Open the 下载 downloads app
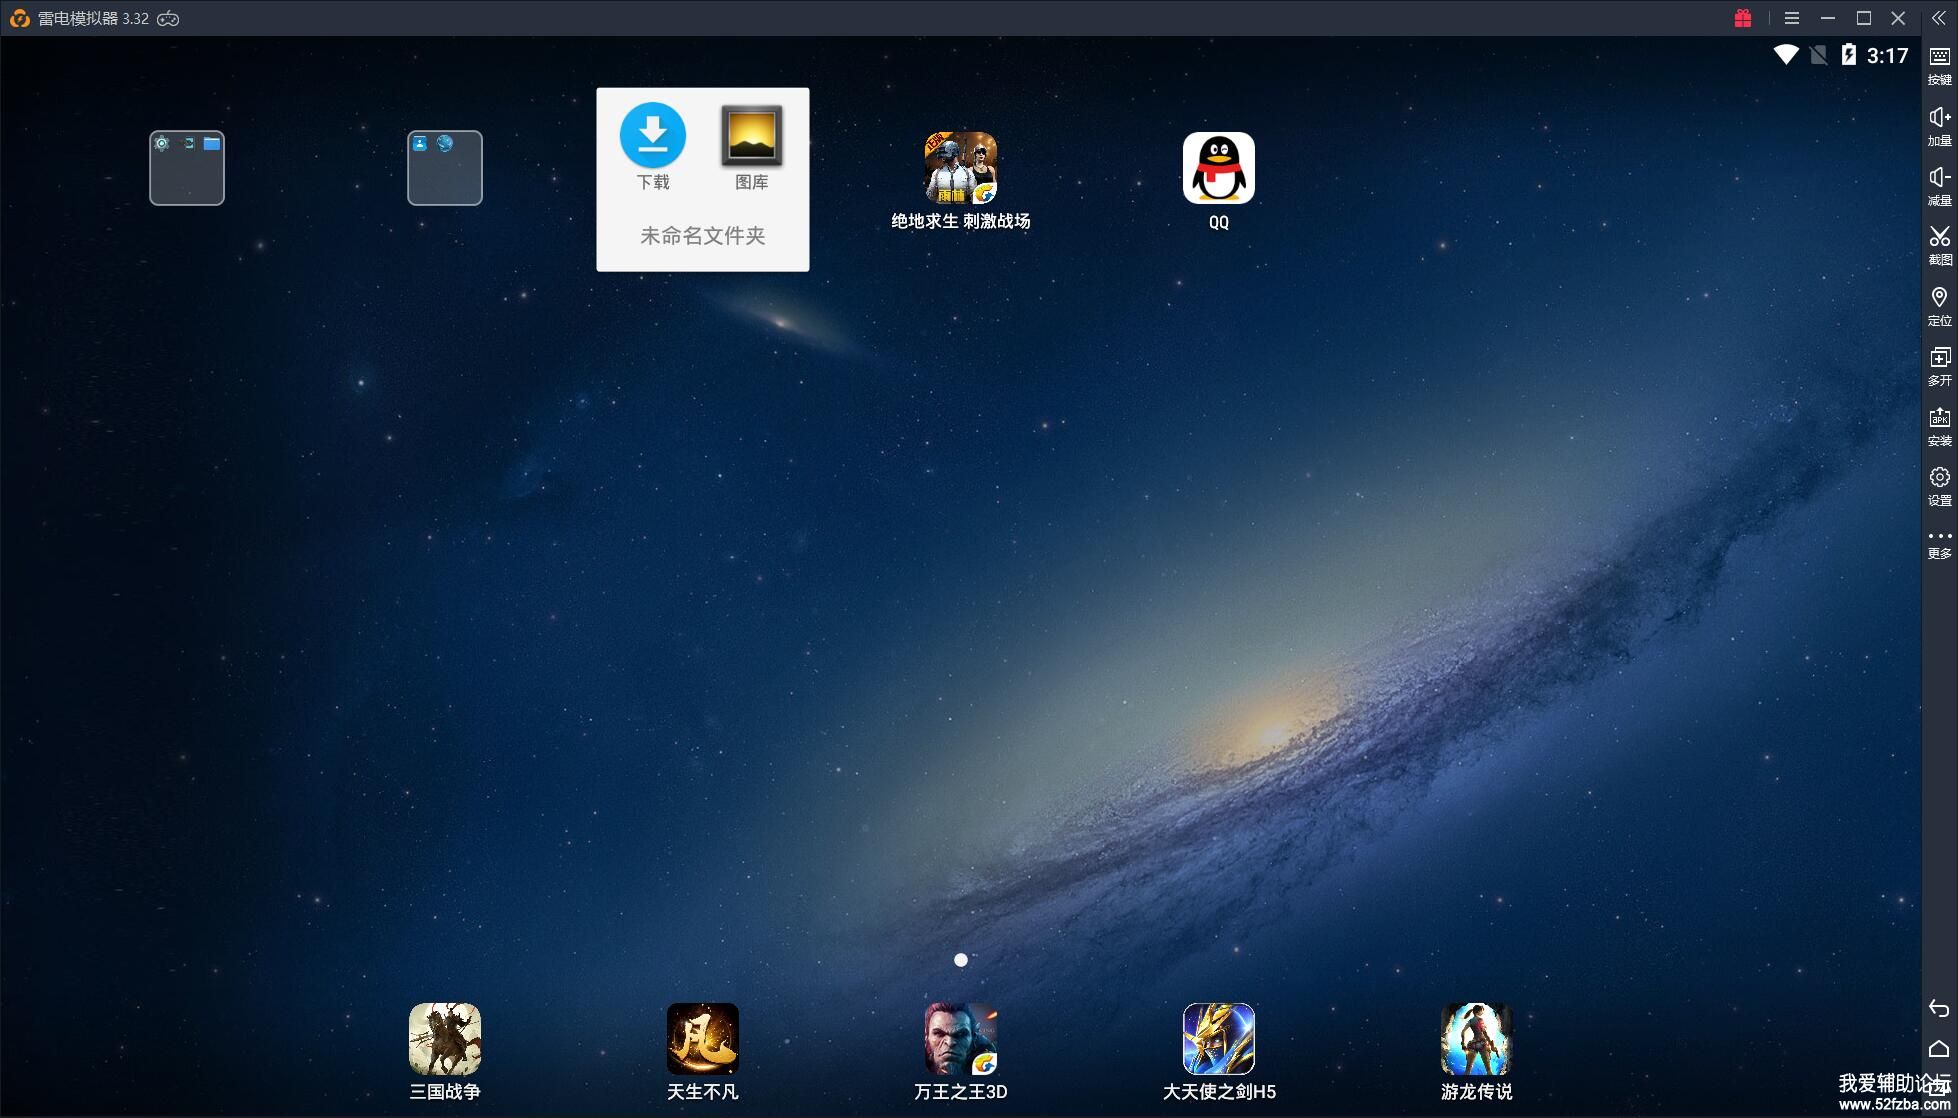The image size is (1958, 1118). coord(652,136)
